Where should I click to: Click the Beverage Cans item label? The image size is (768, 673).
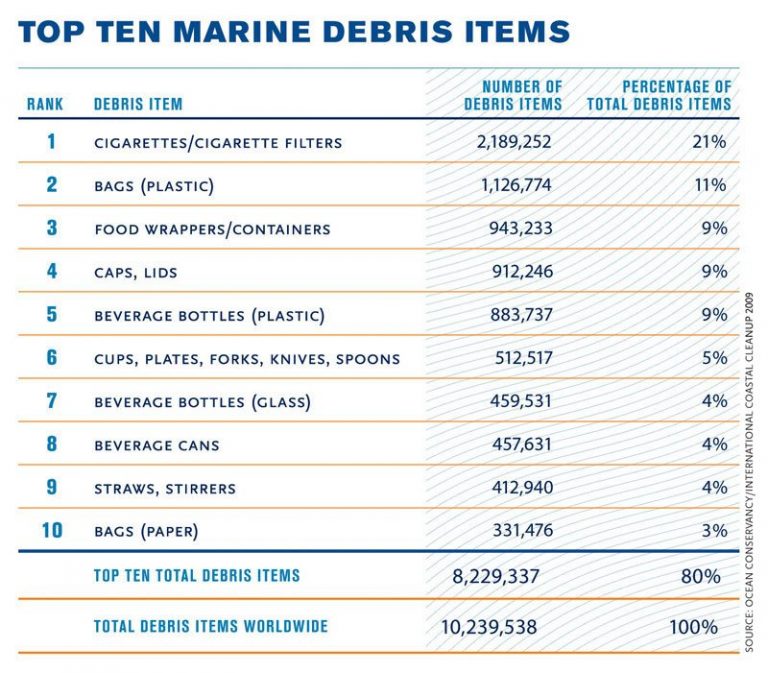[x=157, y=446]
